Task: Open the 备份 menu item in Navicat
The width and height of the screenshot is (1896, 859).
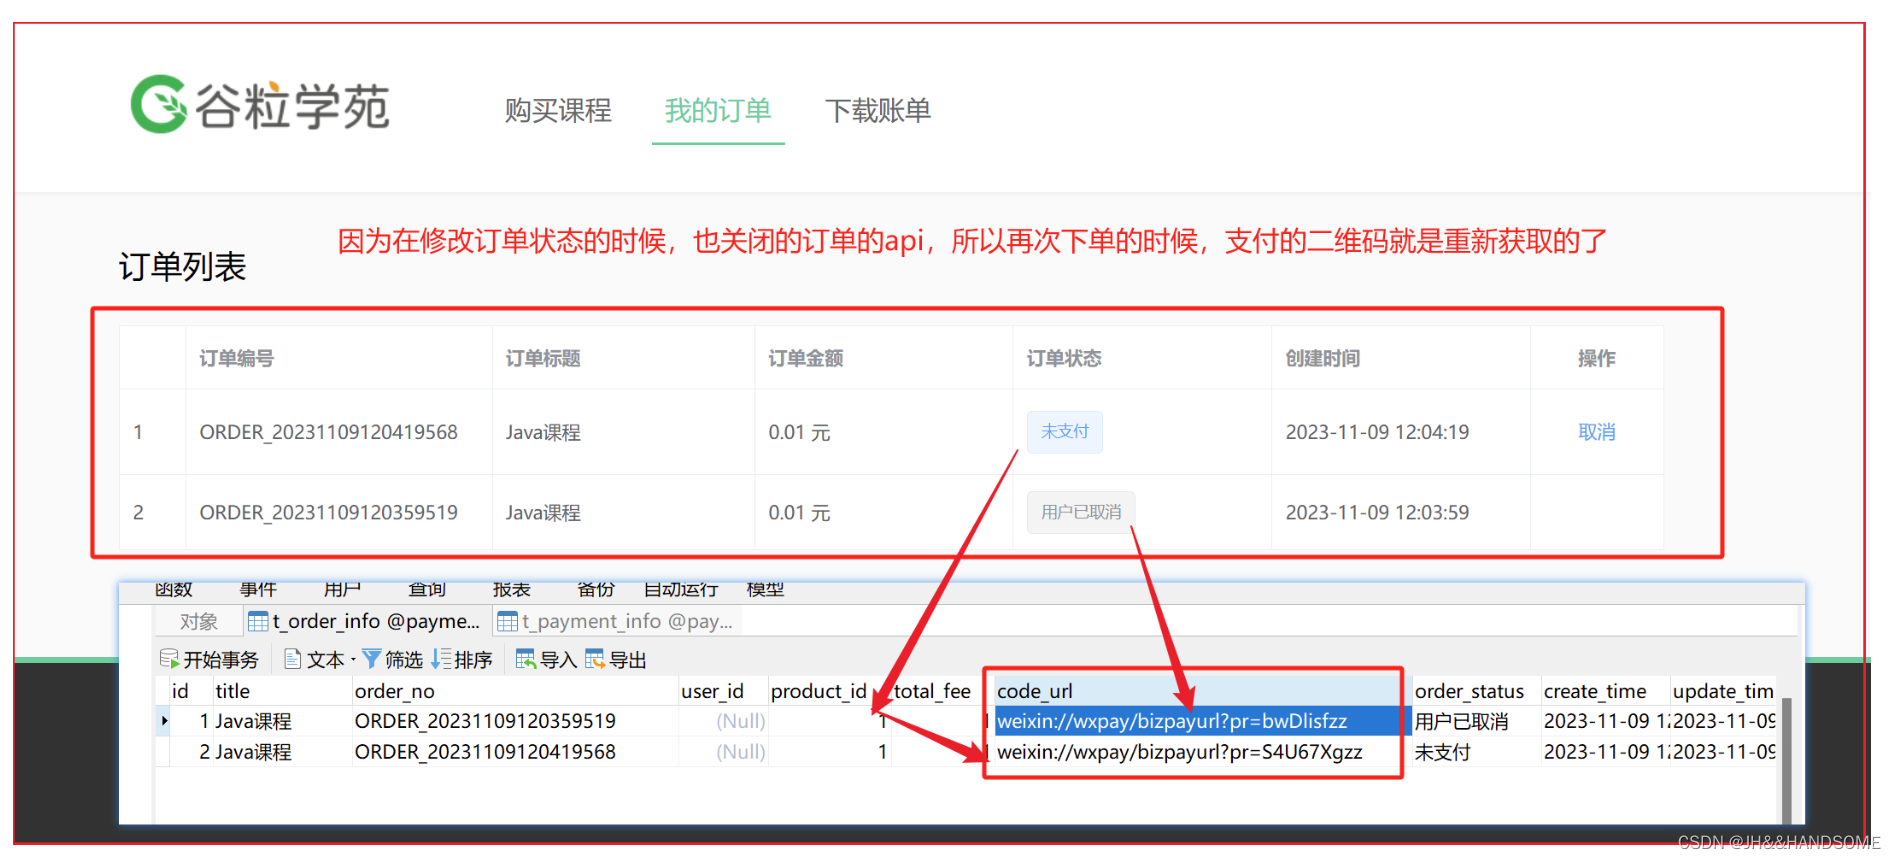Action: click(x=596, y=589)
